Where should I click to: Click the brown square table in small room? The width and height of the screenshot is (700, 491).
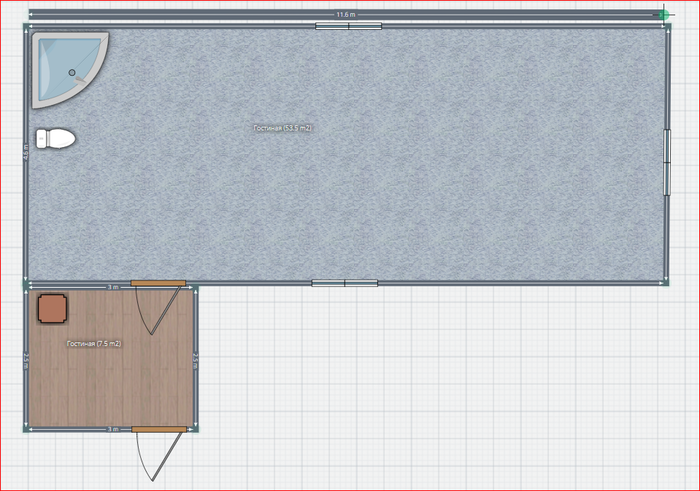pos(52,308)
